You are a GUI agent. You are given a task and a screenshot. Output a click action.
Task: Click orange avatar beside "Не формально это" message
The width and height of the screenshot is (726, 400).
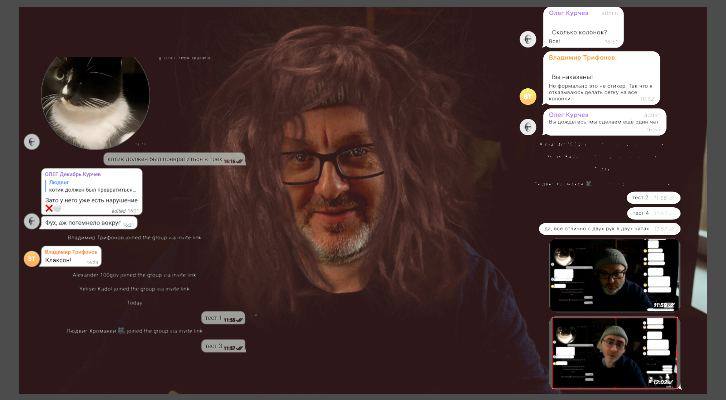[528, 97]
